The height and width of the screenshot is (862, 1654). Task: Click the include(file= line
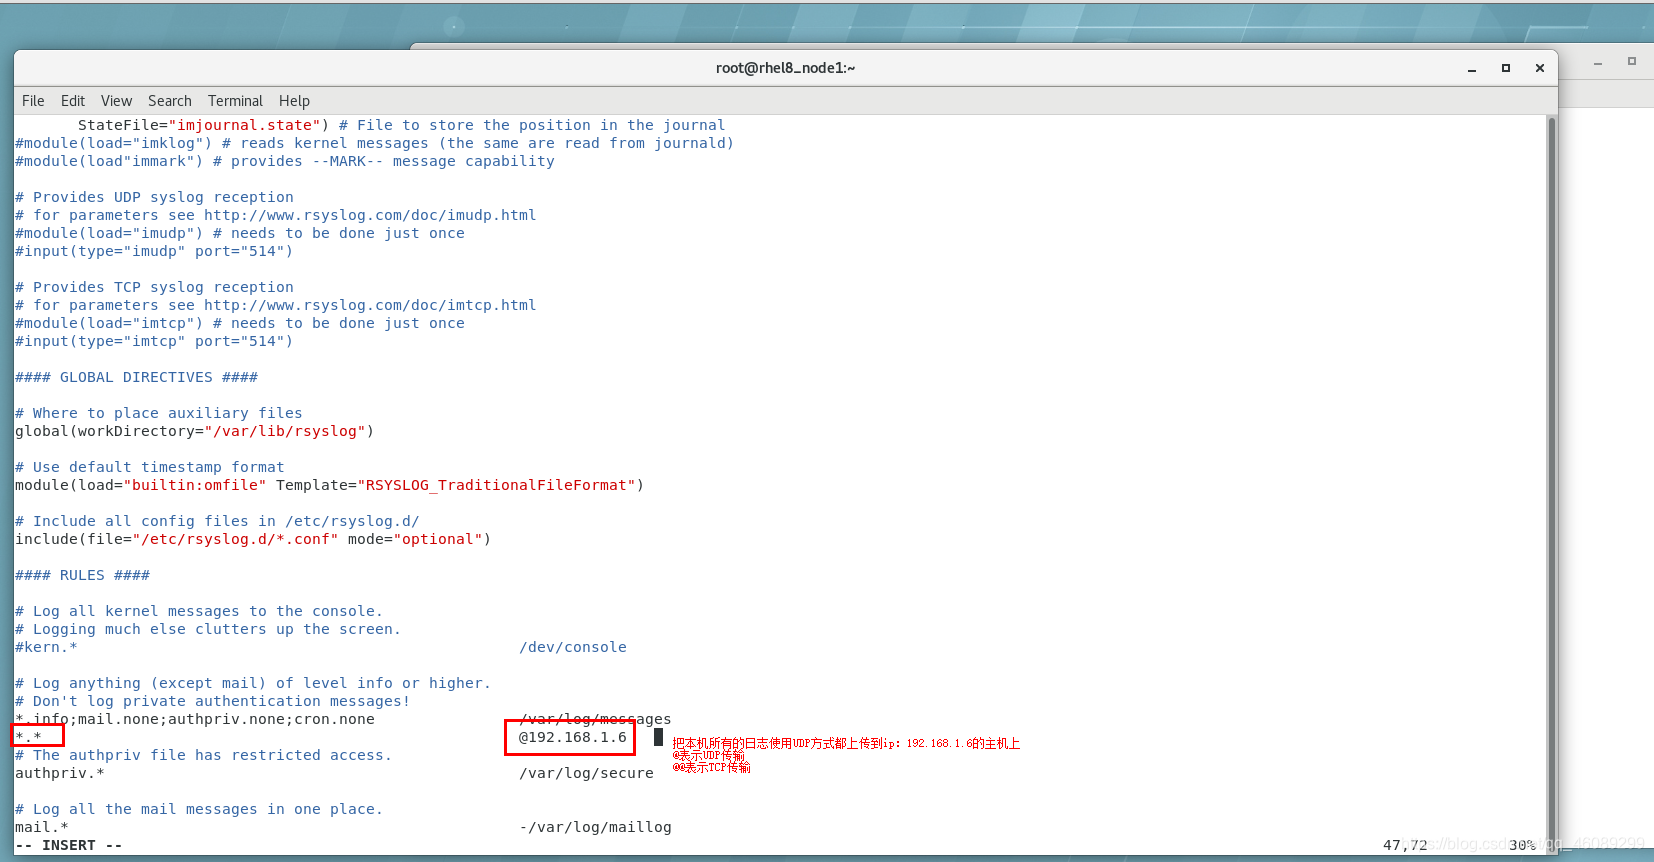click(x=253, y=539)
